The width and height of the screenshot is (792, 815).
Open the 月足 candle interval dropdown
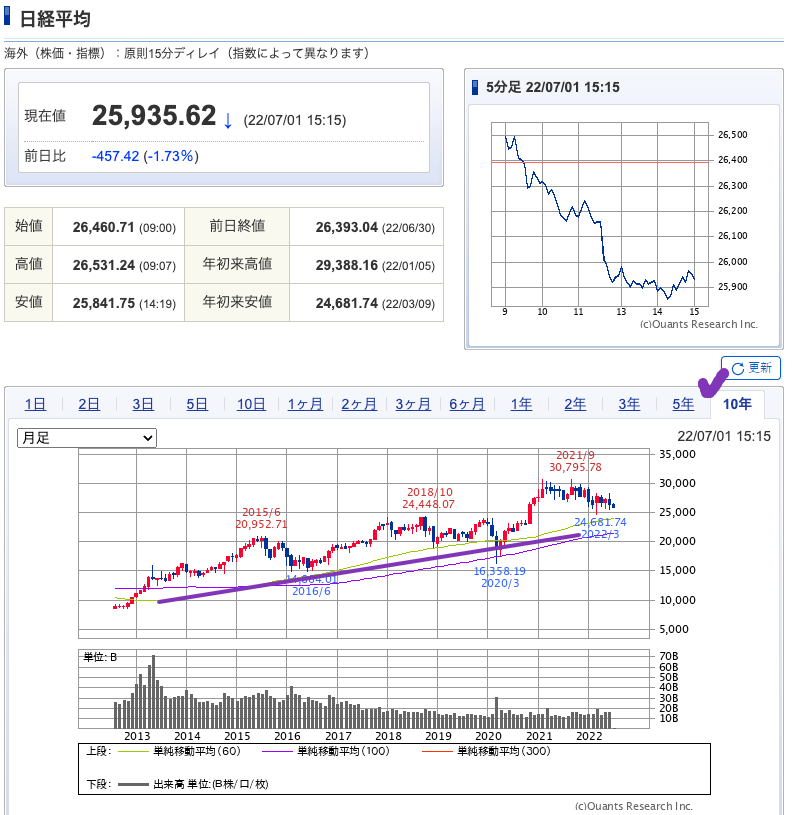point(87,438)
